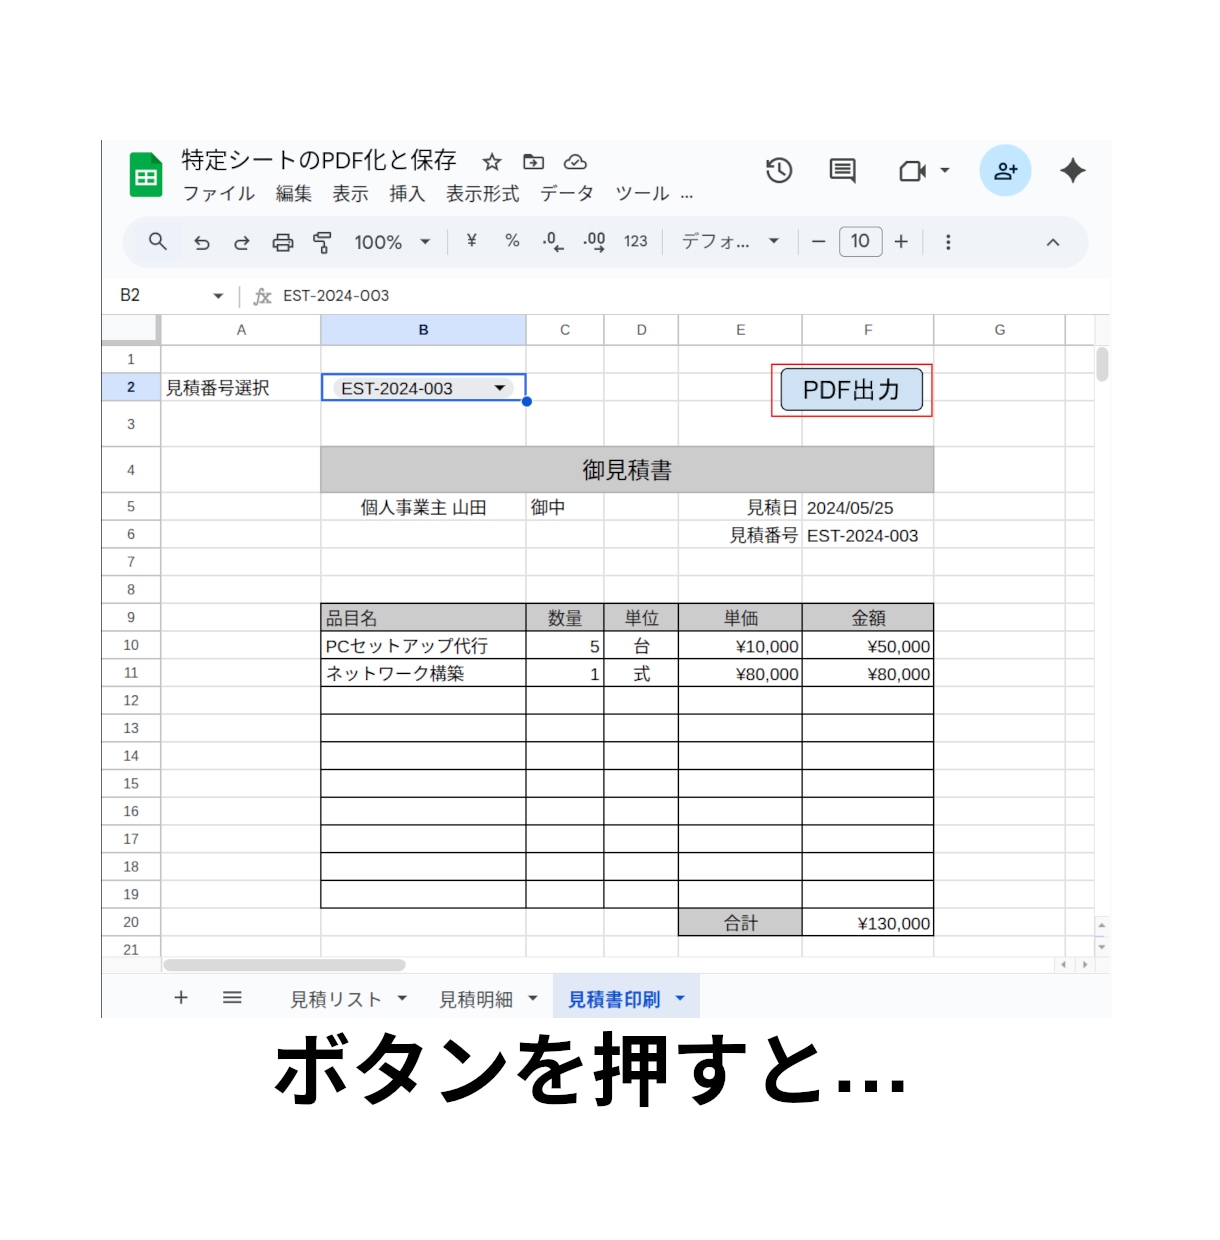Click the horizontal scrollbar thumb
This screenshot has width=1220, height=1240.
(284, 965)
